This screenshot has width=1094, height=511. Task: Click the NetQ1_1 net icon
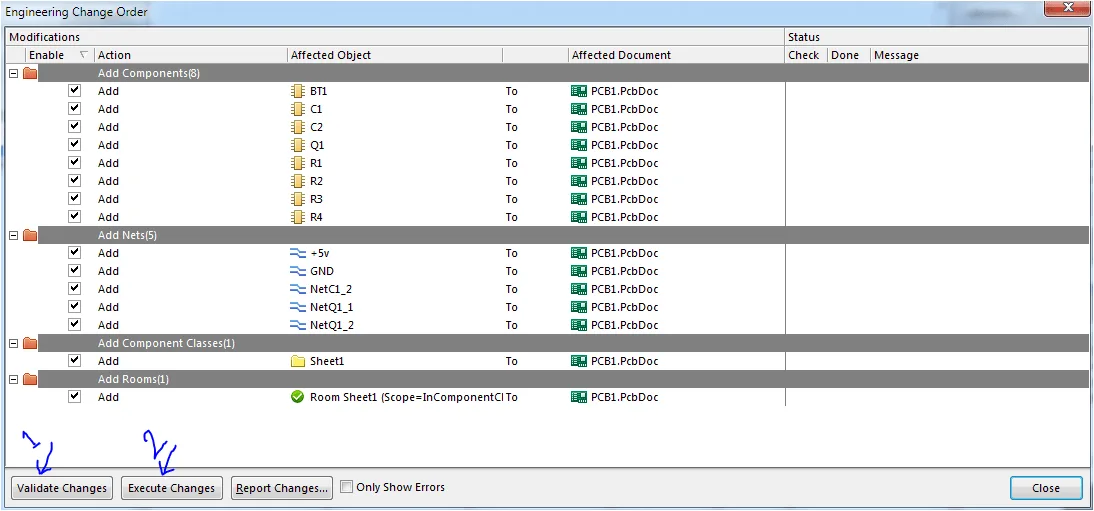298,307
